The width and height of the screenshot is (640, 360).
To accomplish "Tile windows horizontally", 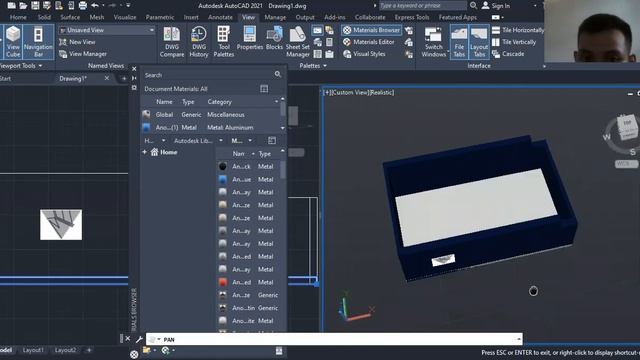I will click(x=518, y=30).
